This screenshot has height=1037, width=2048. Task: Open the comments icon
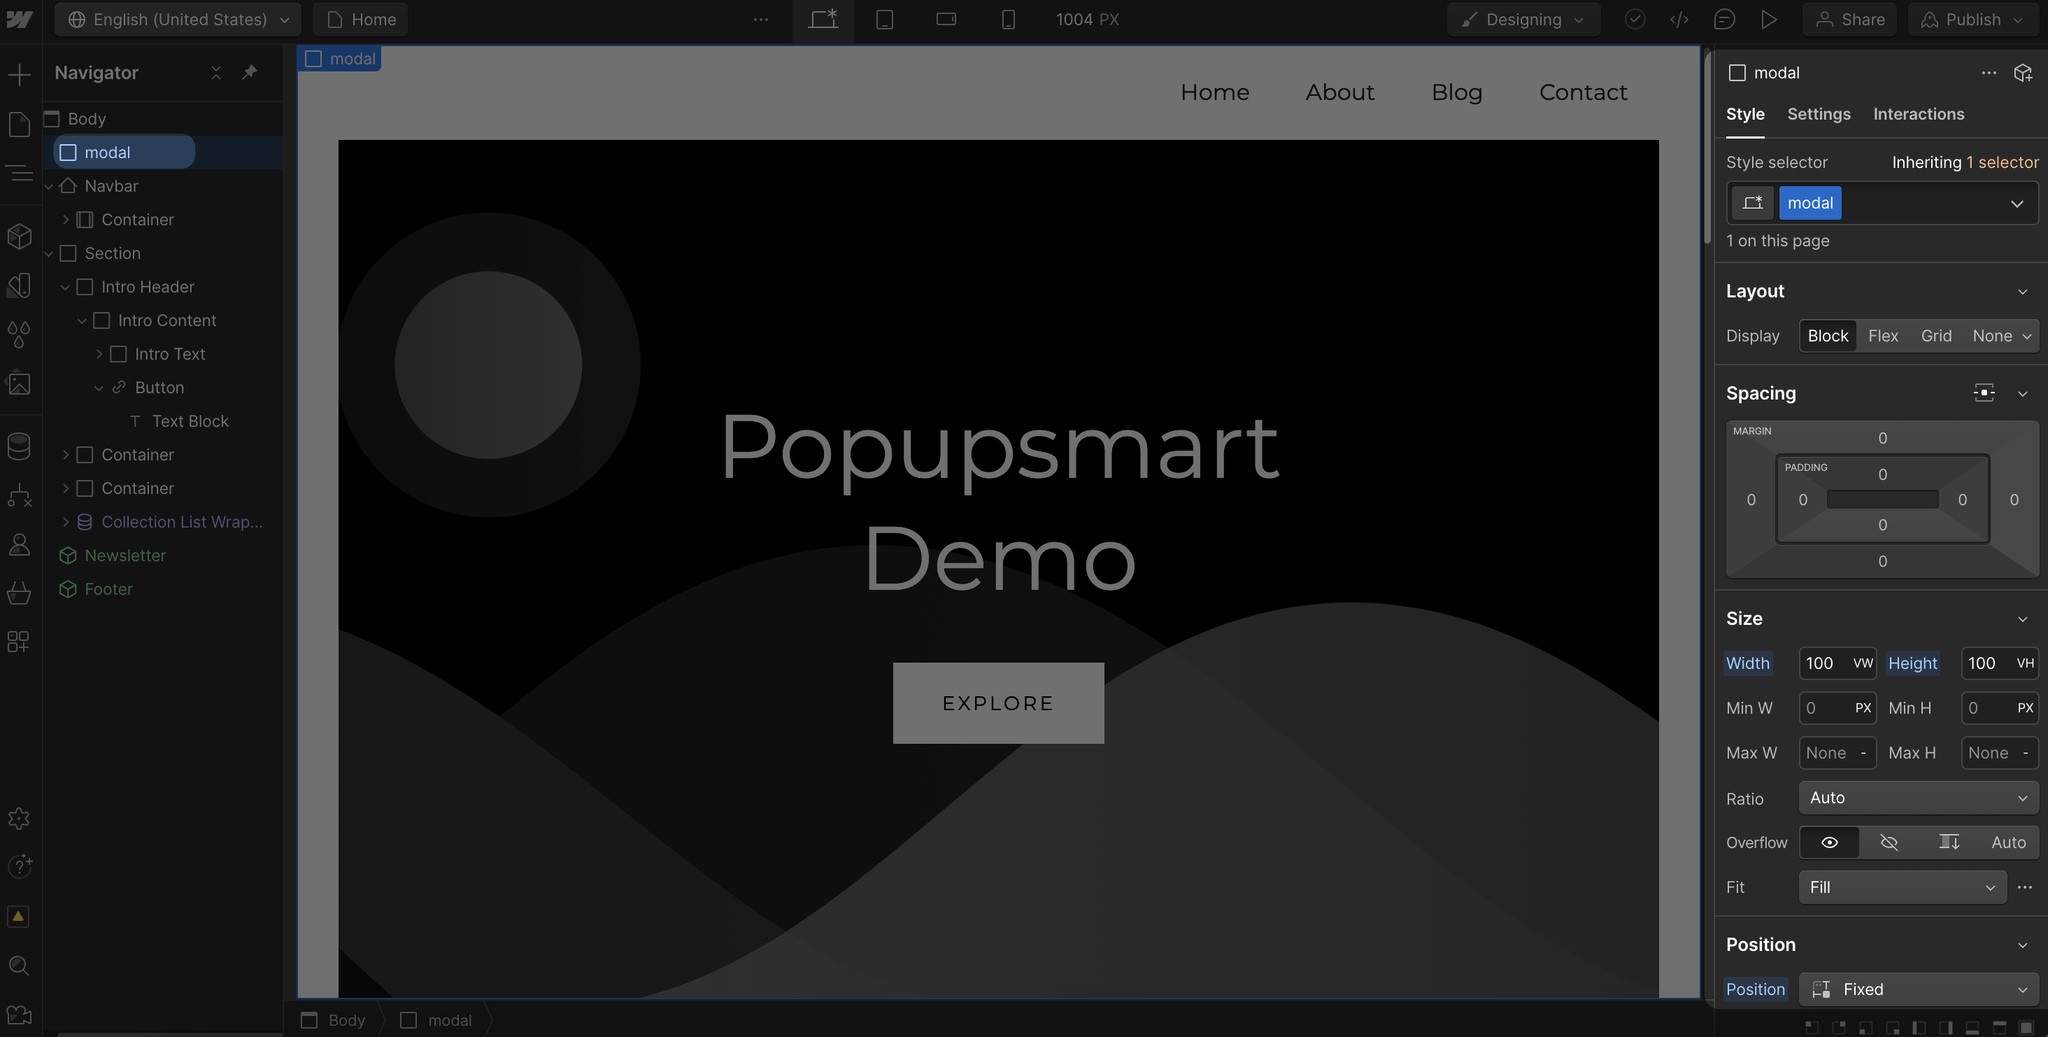click(1724, 19)
